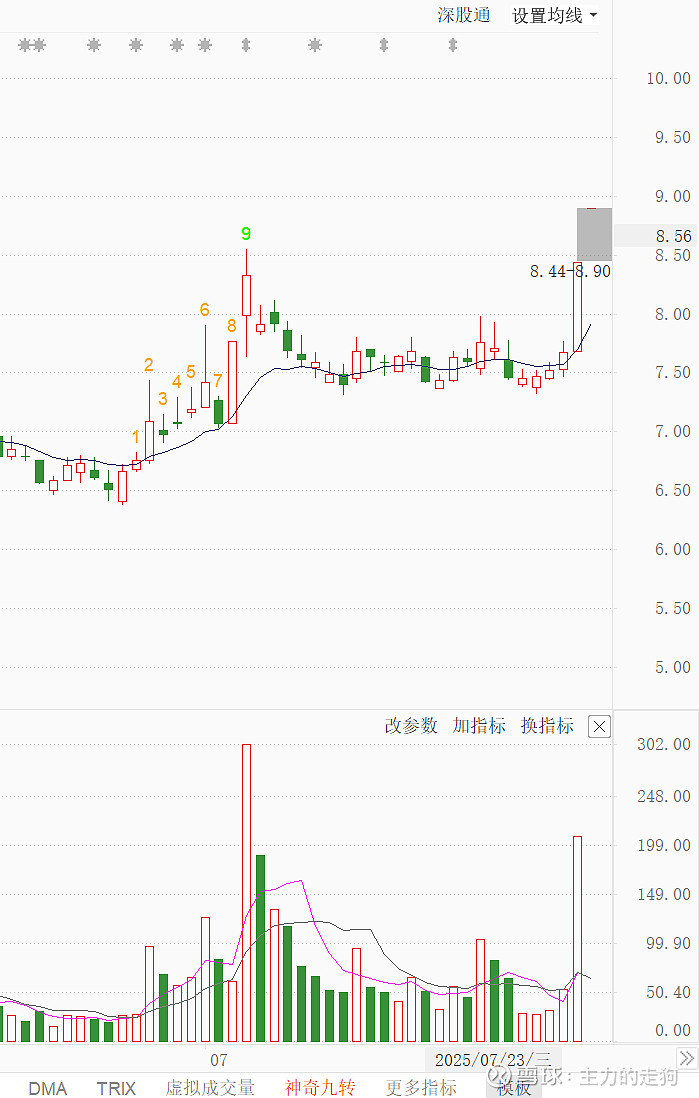
Task: Click the date label 2025/07/23/三
Action: click(493, 1060)
